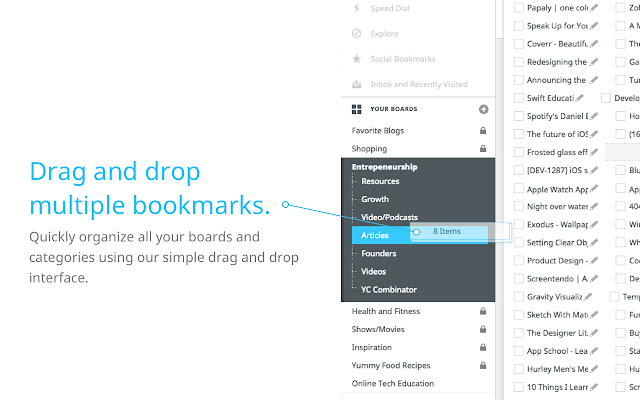Open the Resources category under Entrepreneurship
This screenshot has width=640, height=400.
point(380,182)
